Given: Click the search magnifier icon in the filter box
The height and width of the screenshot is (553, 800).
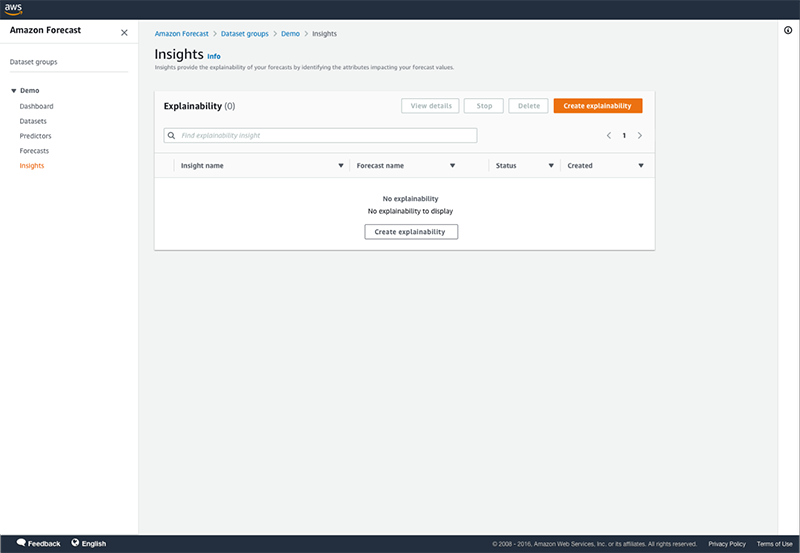Looking at the screenshot, I should click(171, 136).
